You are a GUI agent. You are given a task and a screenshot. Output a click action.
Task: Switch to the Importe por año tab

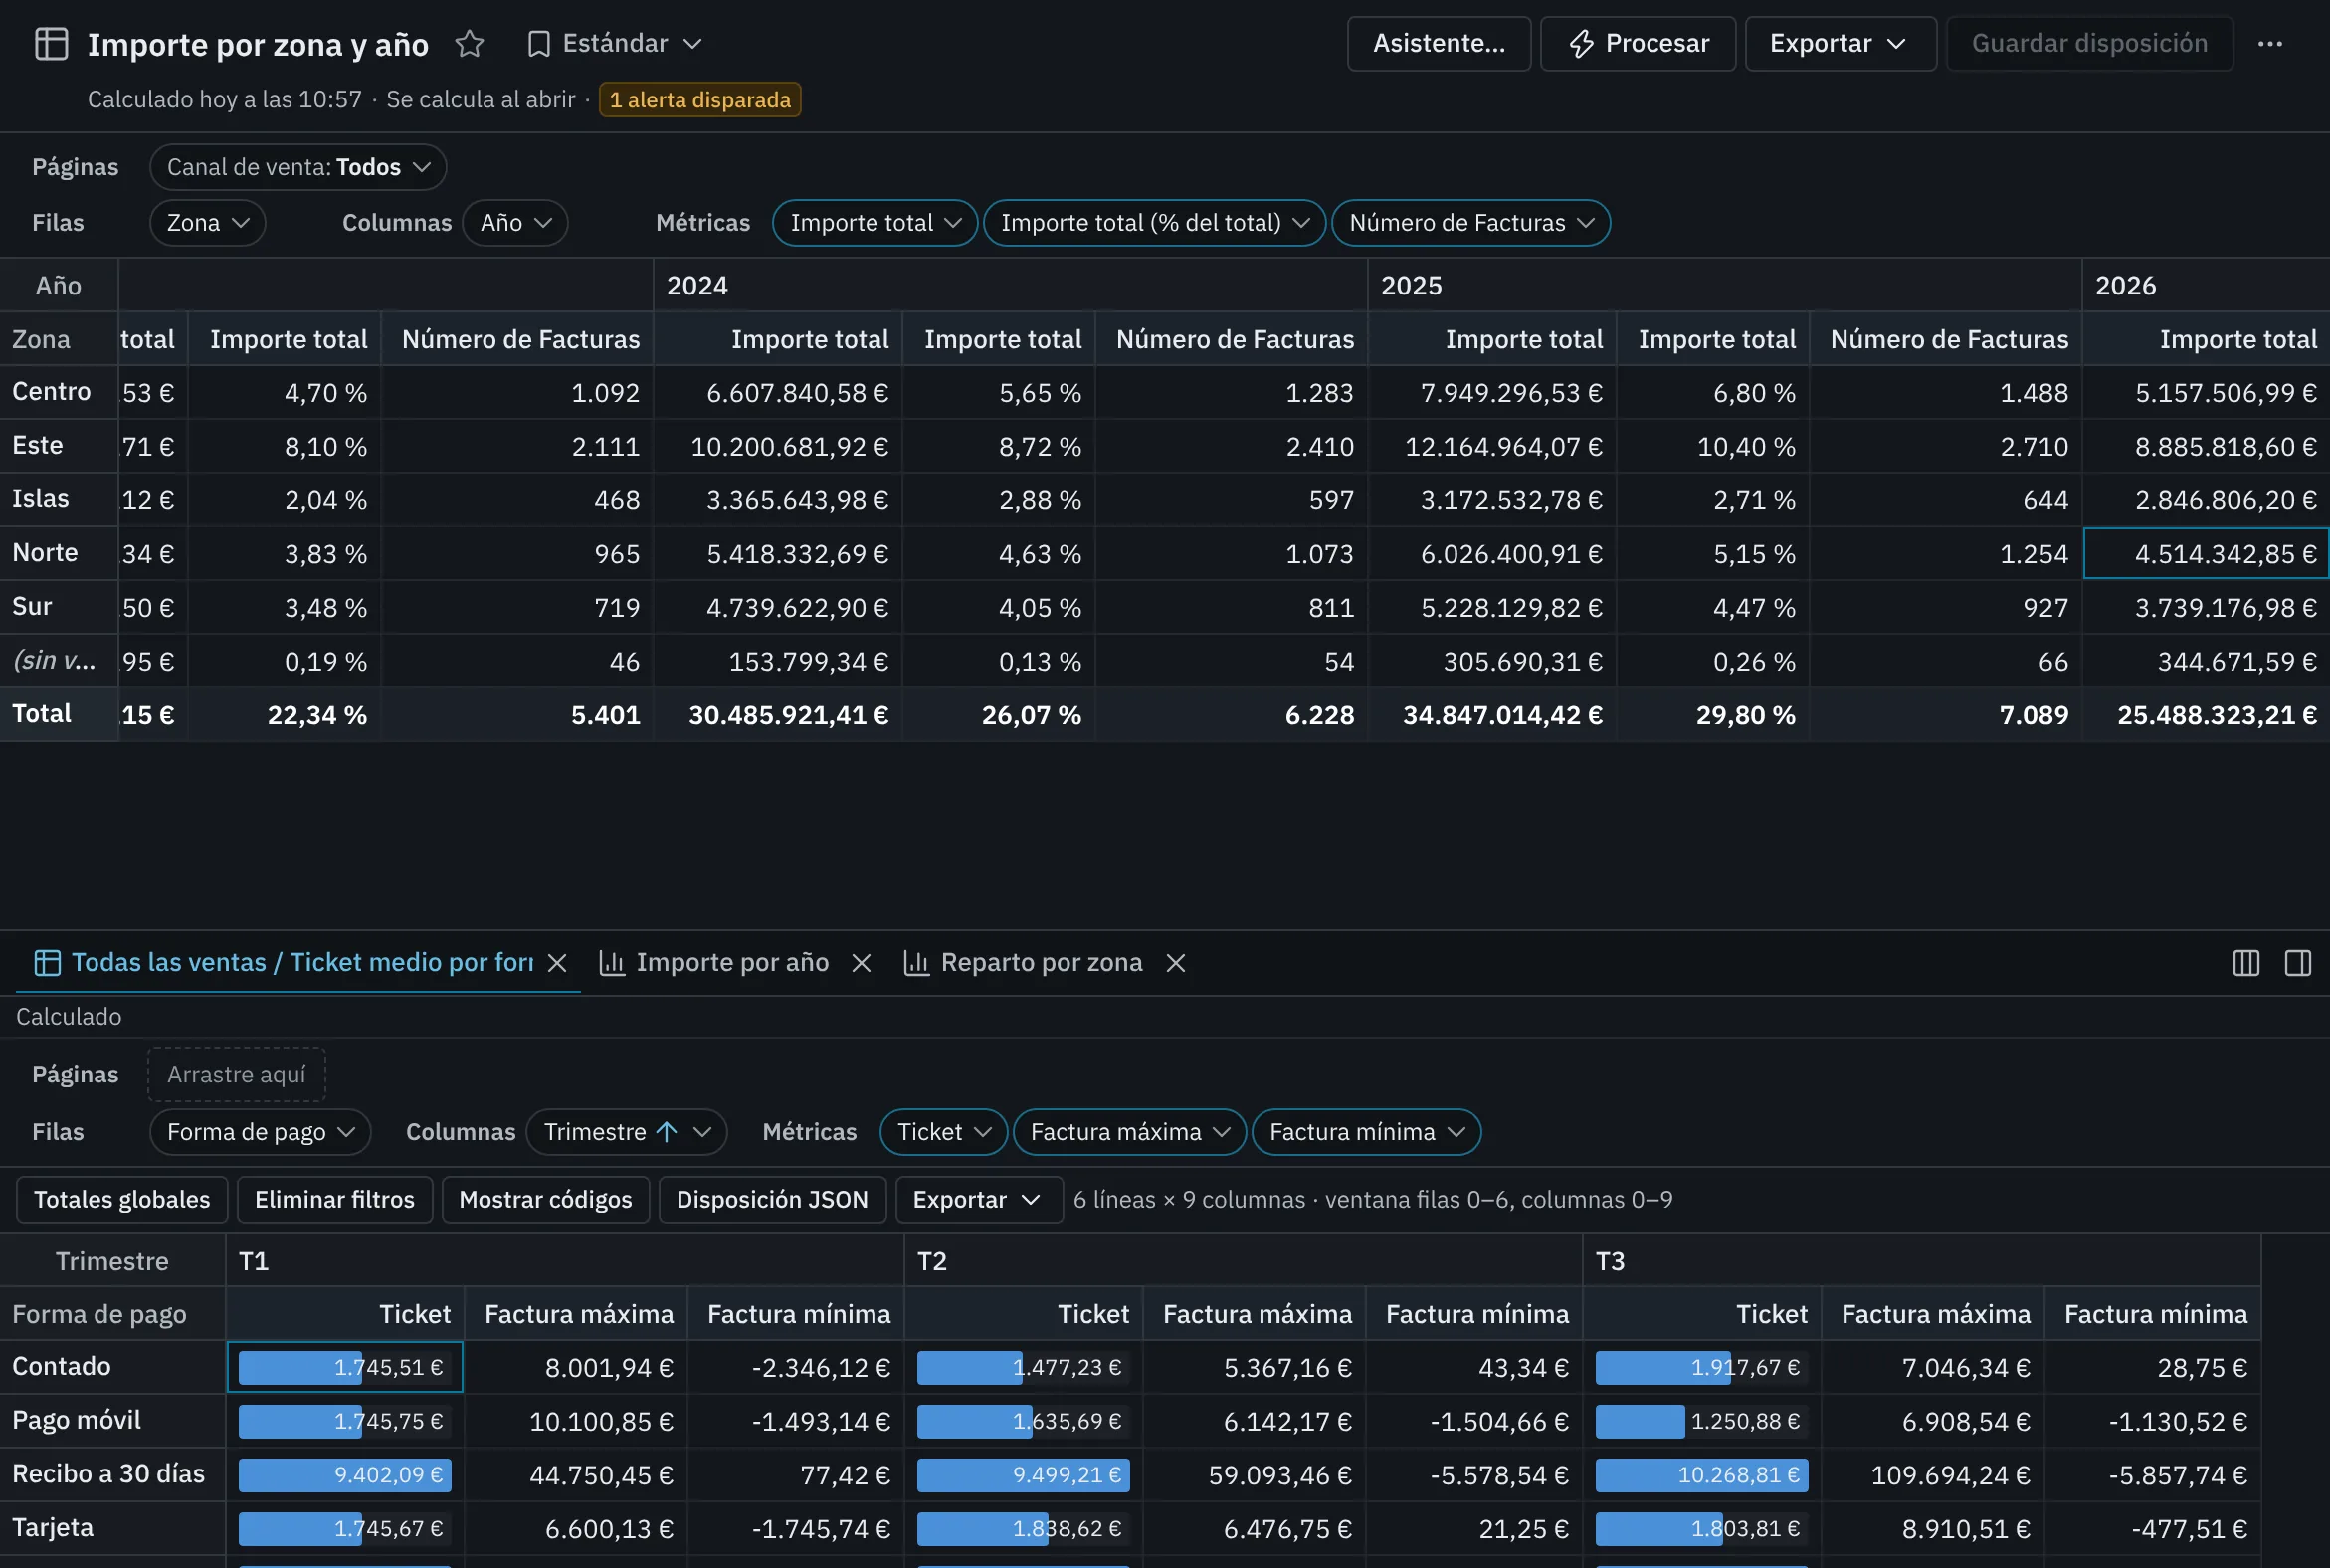(x=714, y=963)
